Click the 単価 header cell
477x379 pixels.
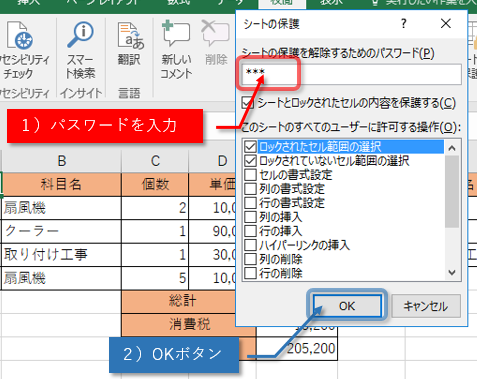coord(212,184)
